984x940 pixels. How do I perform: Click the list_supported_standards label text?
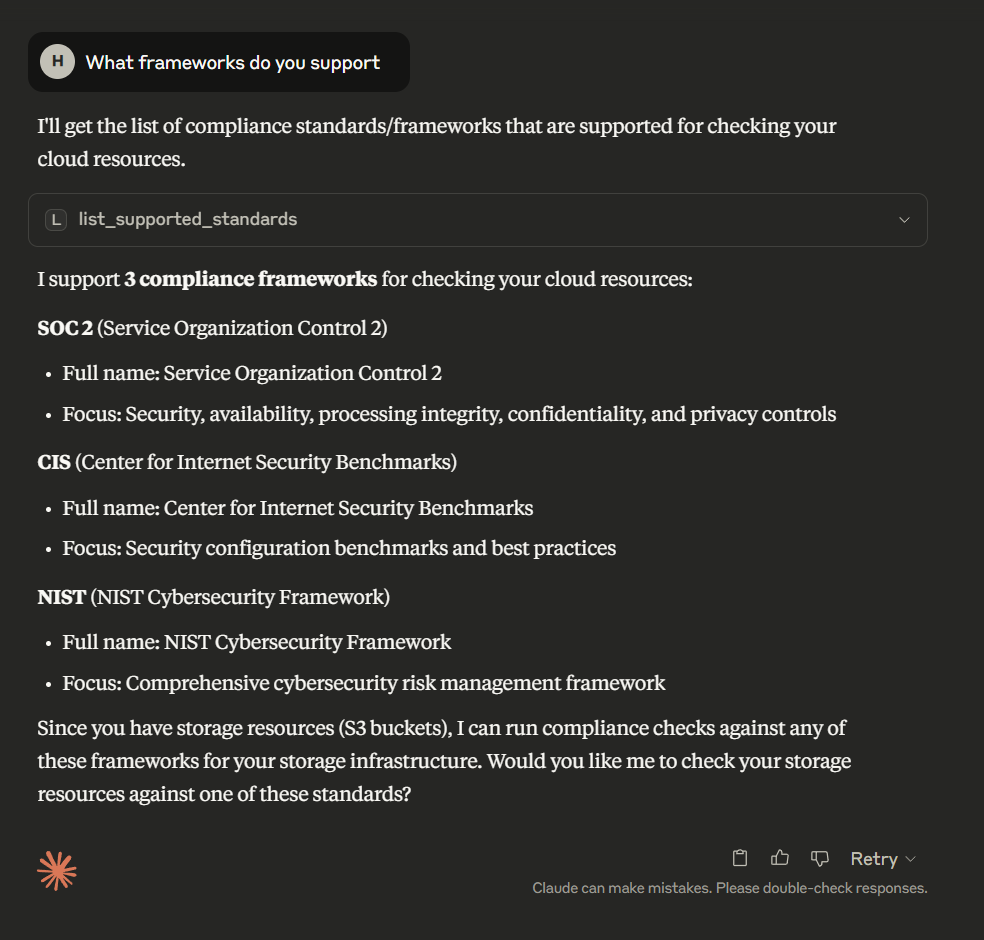tap(187, 219)
